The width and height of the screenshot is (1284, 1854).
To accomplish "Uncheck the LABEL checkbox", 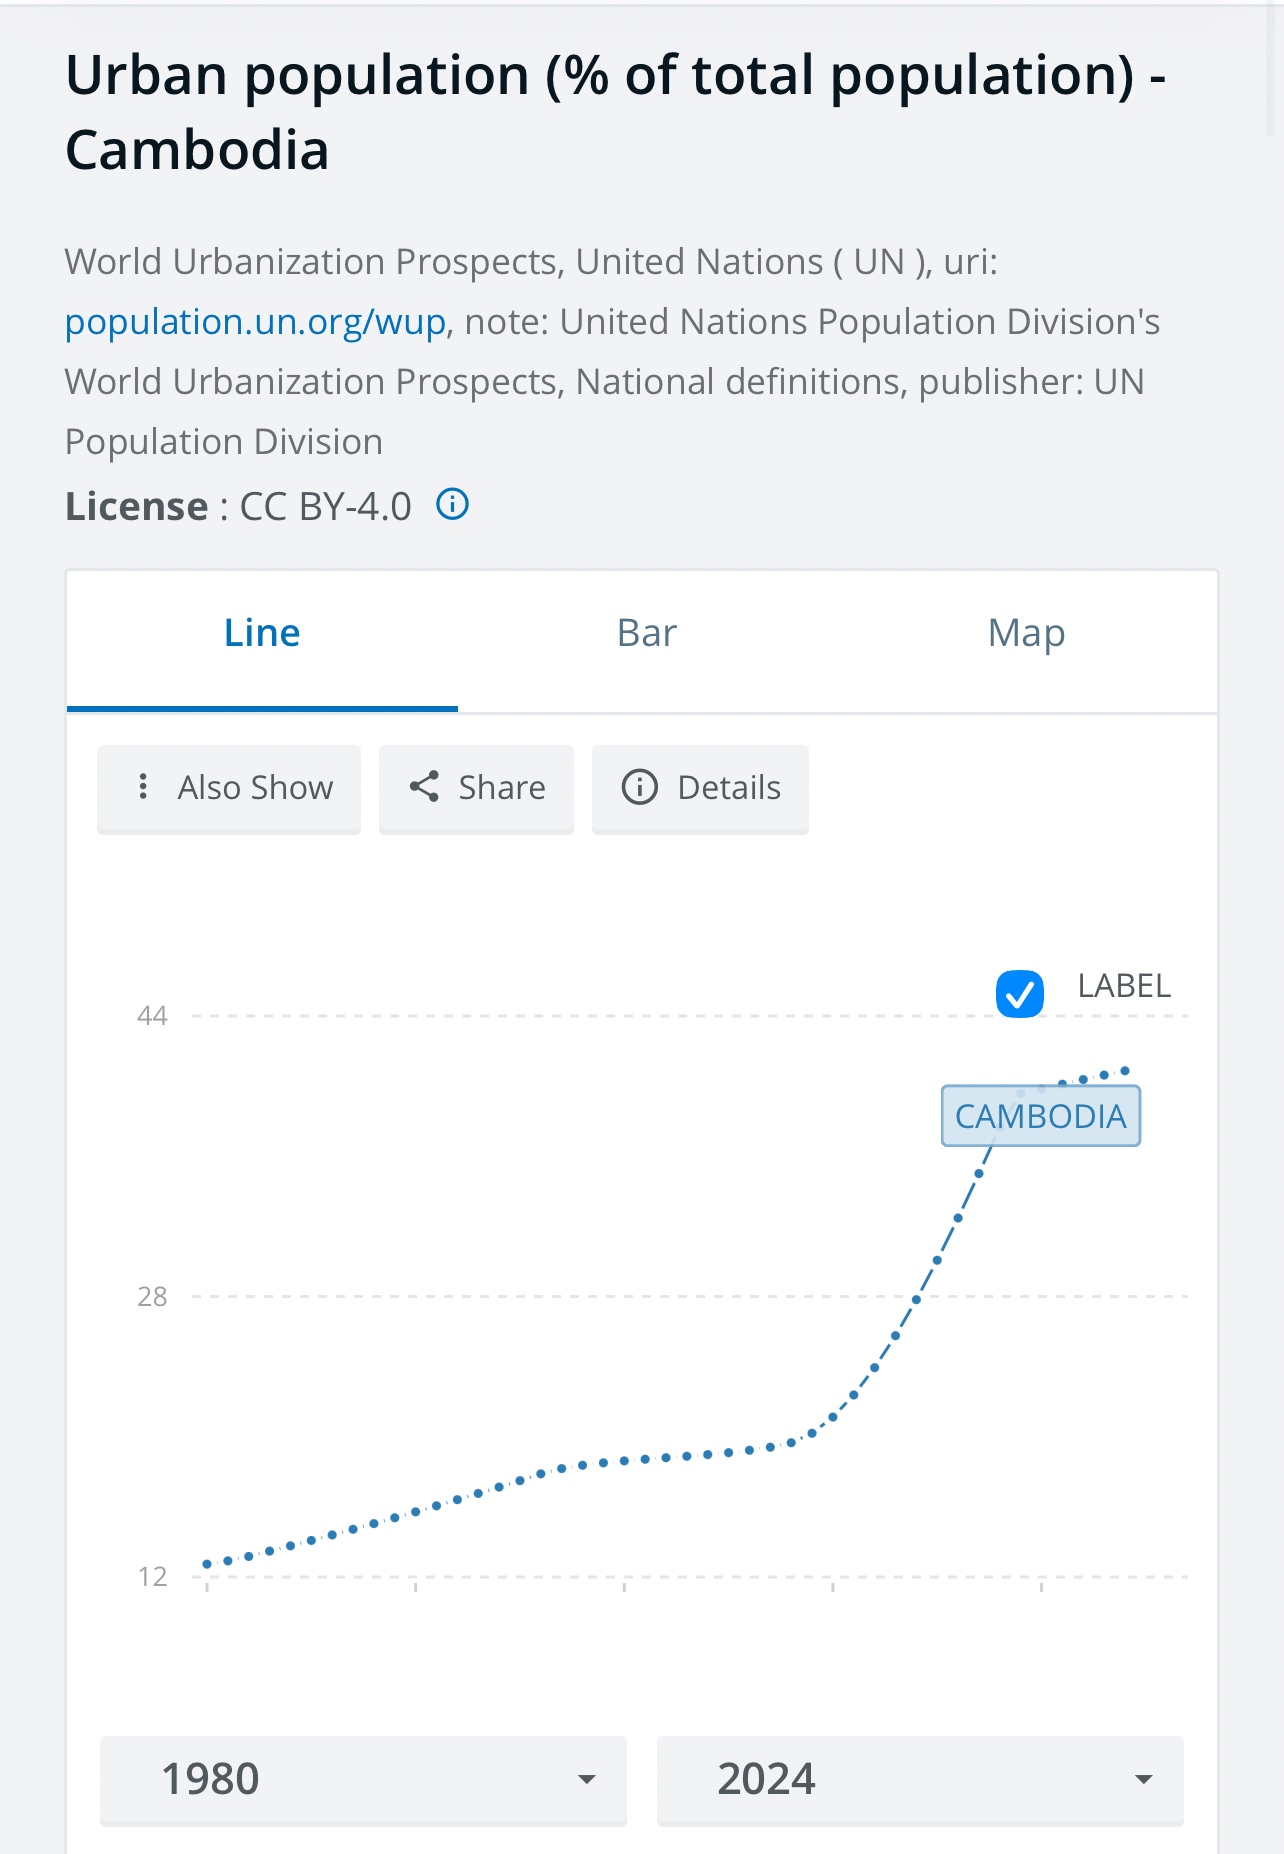I will 1019,994.
